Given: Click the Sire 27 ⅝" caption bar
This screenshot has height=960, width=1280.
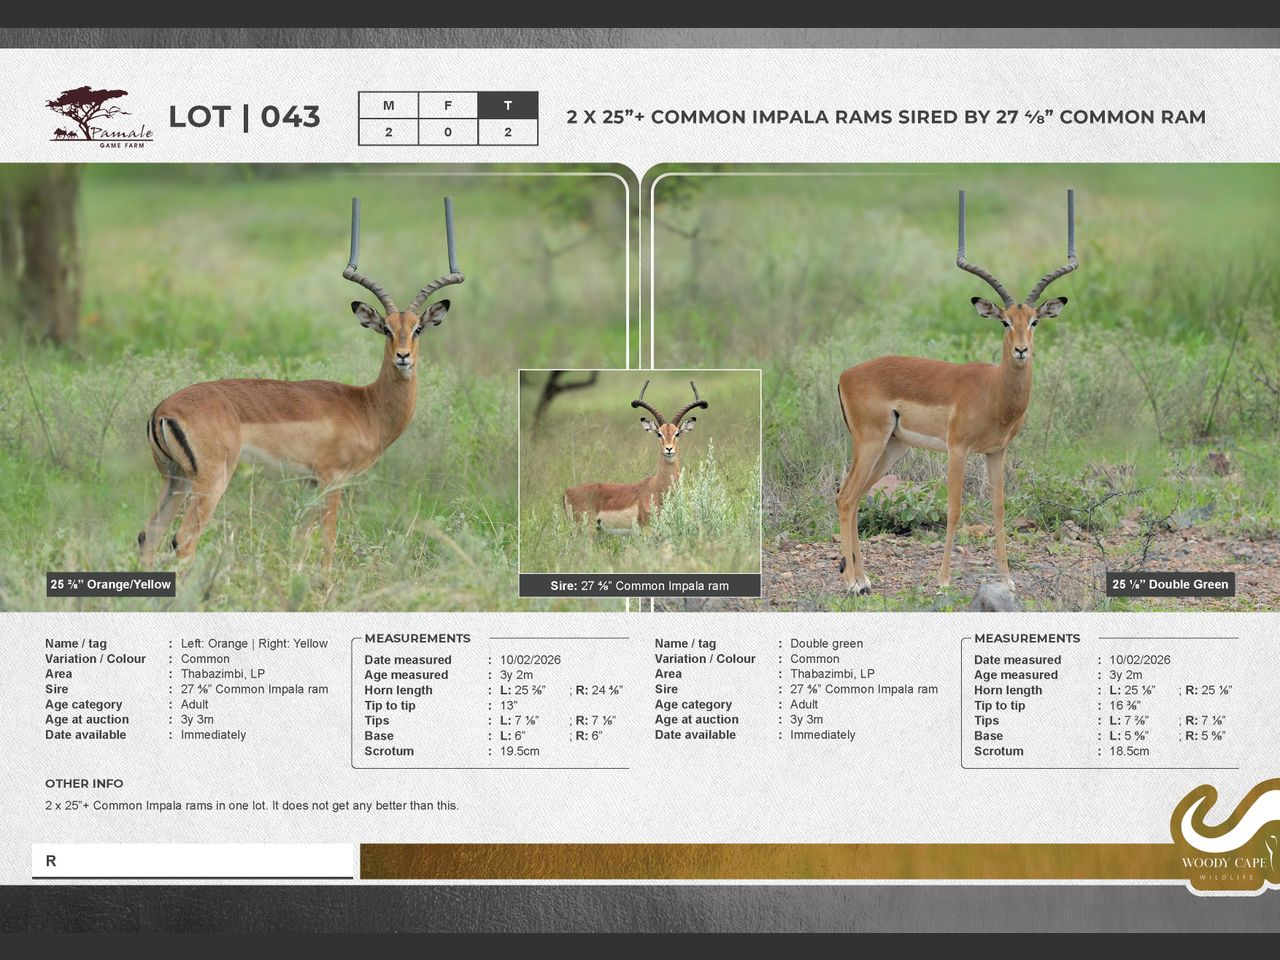Looking at the screenshot, I should coord(640,586).
